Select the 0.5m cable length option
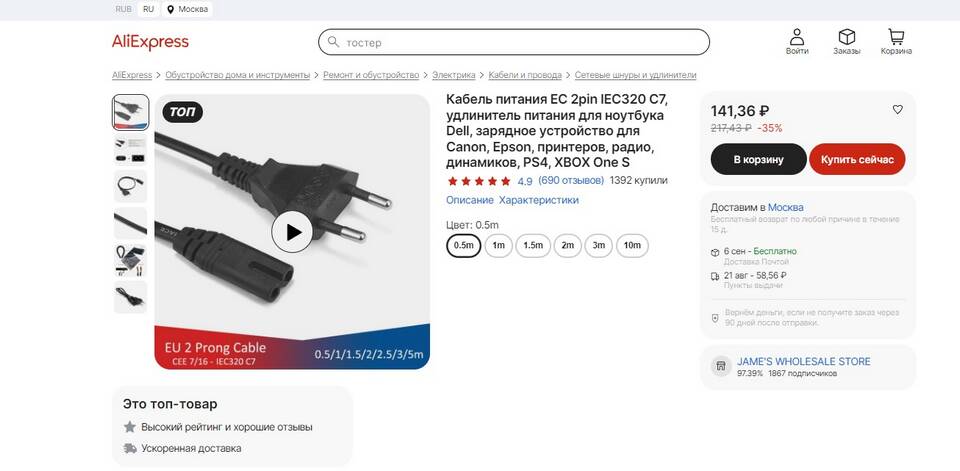 tap(464, 246)
